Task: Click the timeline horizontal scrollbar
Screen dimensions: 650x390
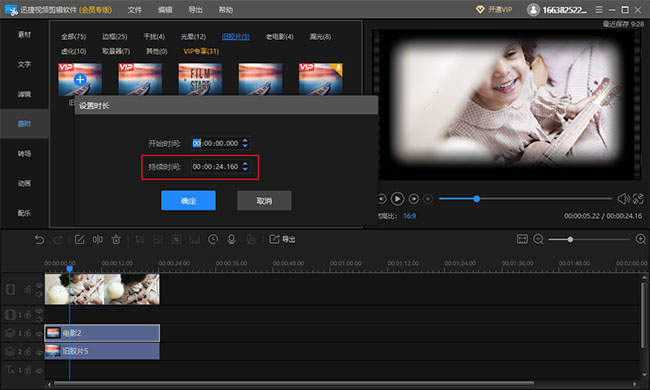Action: [x=294, y=384]
